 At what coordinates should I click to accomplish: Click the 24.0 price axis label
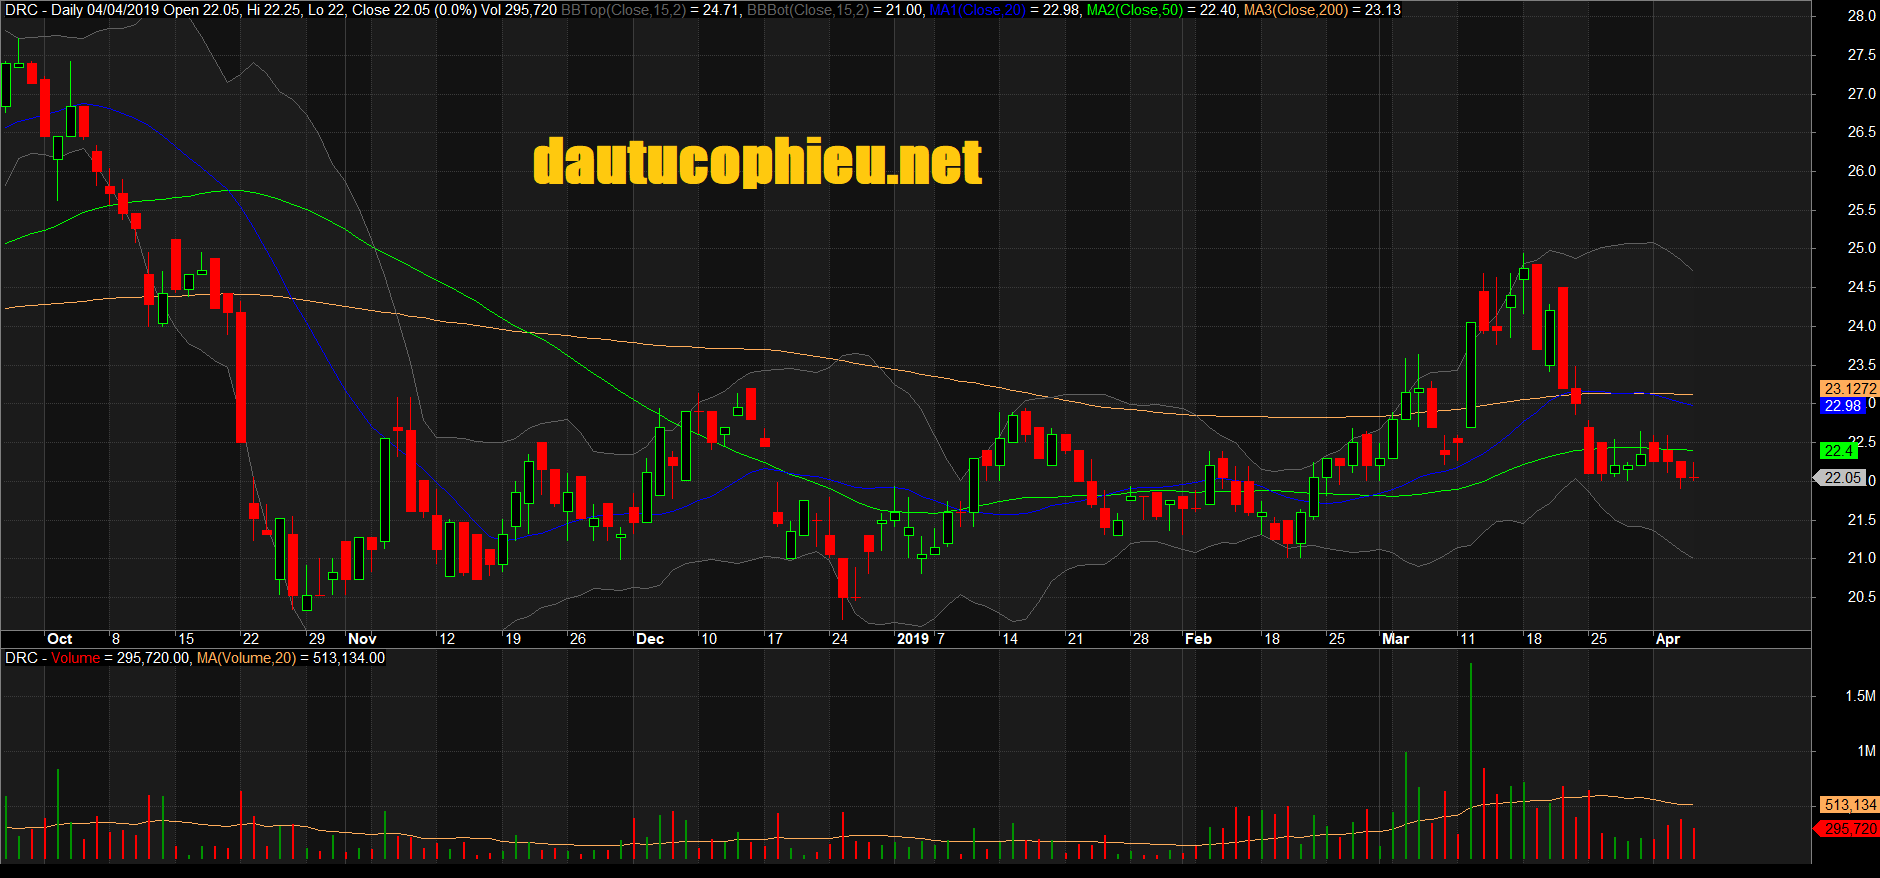[x=1861, y=326]
